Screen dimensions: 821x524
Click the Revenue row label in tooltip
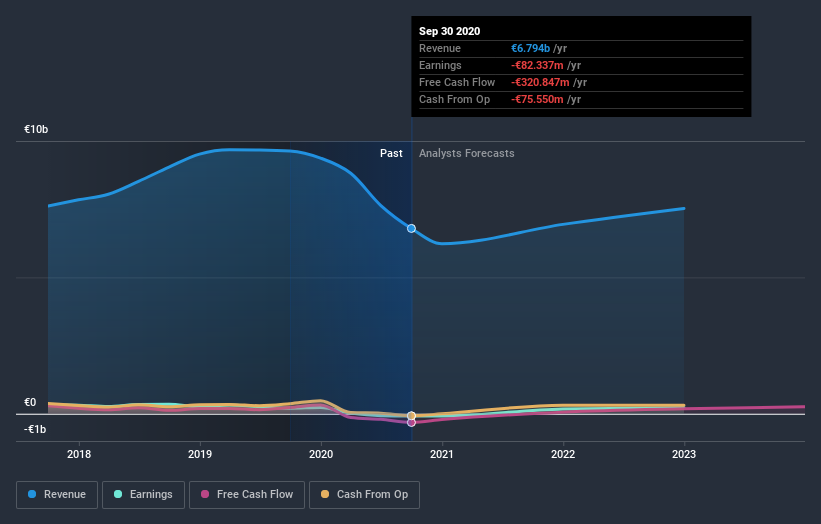(x=440, y=48)
